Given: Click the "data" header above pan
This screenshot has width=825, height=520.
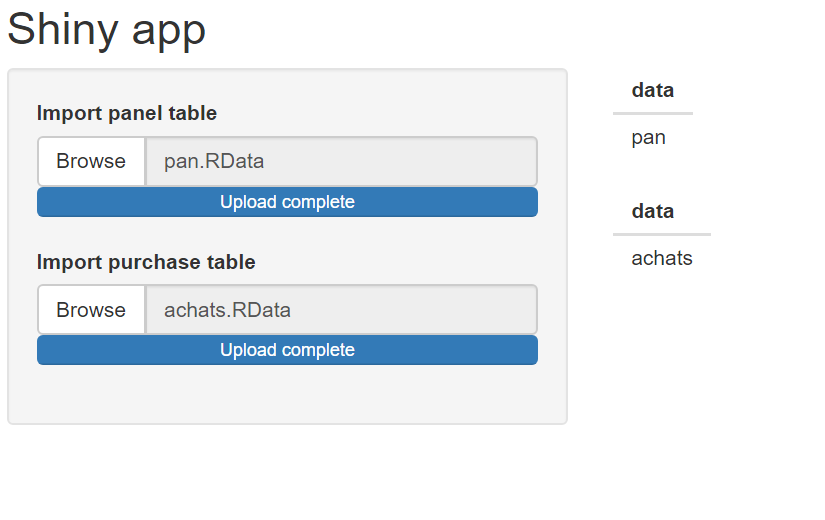Looking at the screenshot, I should pos(653,91).
